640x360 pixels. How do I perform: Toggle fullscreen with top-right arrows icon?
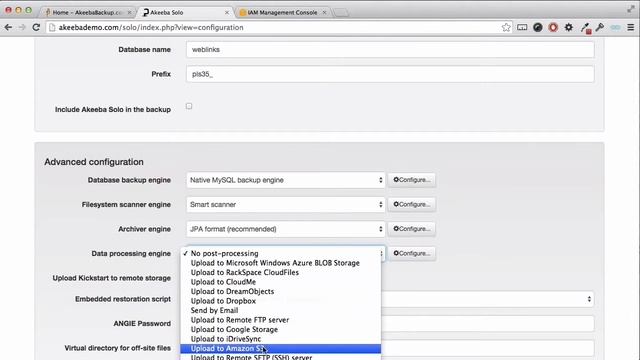point(631,9)
